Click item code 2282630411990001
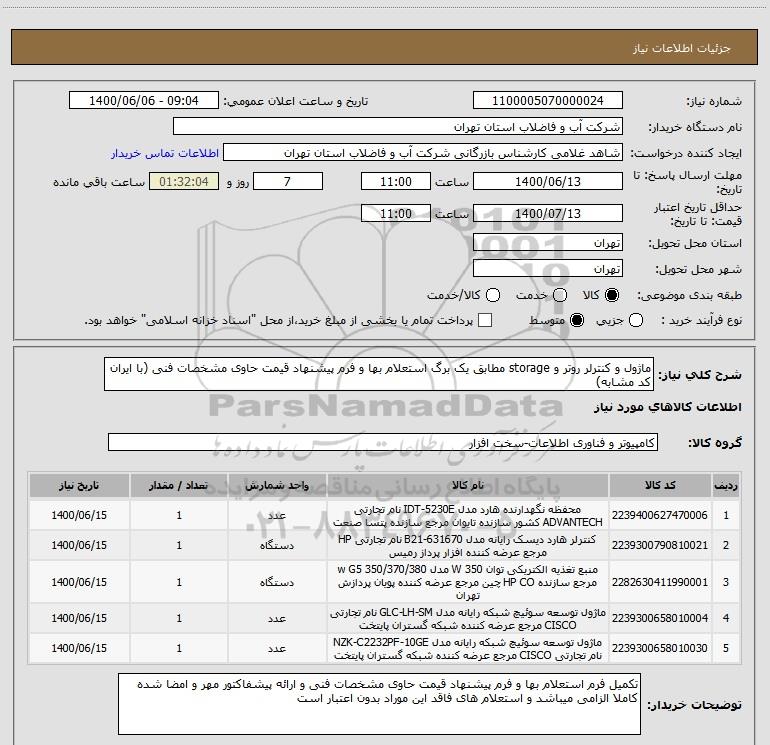 click(660, 582)
